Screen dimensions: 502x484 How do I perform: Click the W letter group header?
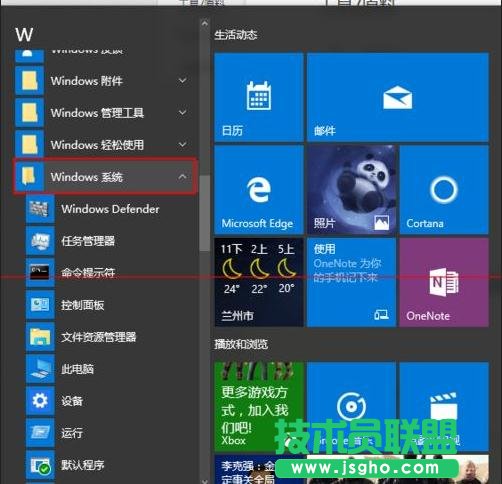point(24,34)
